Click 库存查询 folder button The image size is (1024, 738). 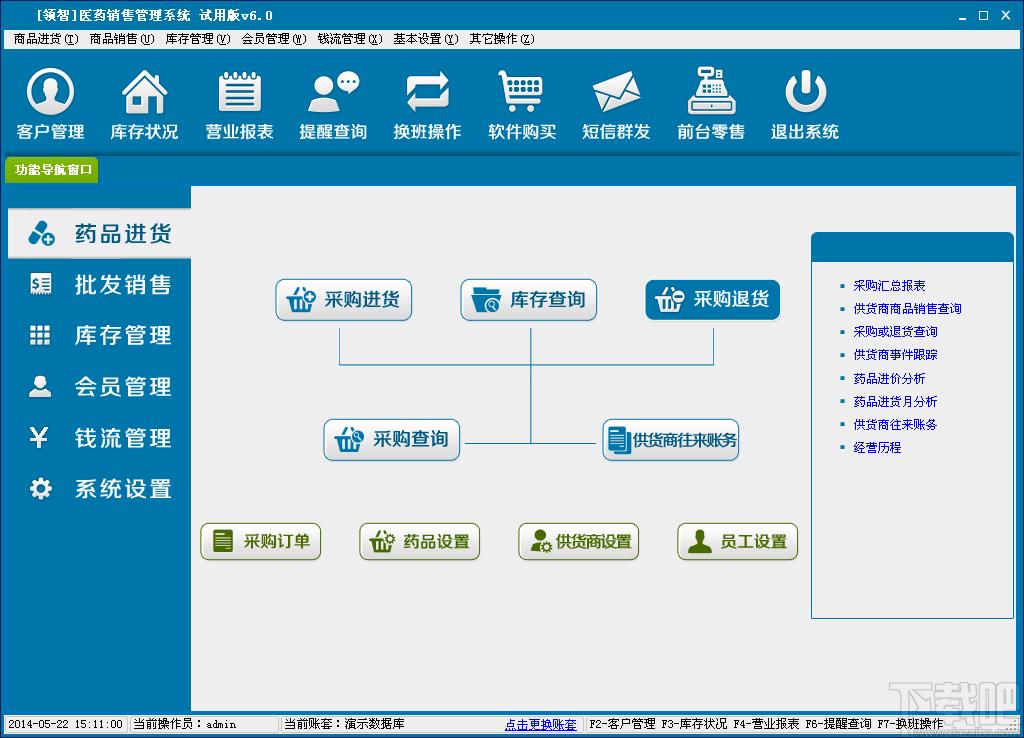(x=528, y=300)
